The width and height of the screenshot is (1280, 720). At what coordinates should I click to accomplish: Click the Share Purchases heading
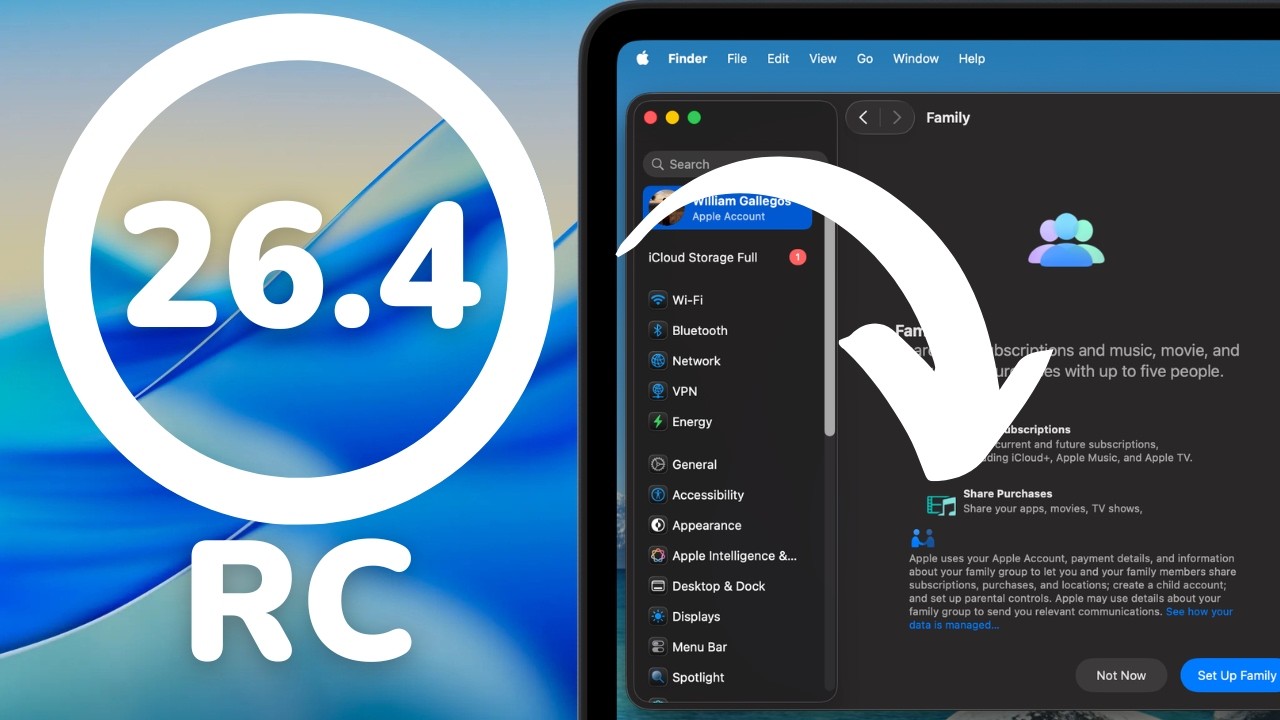1008,493
